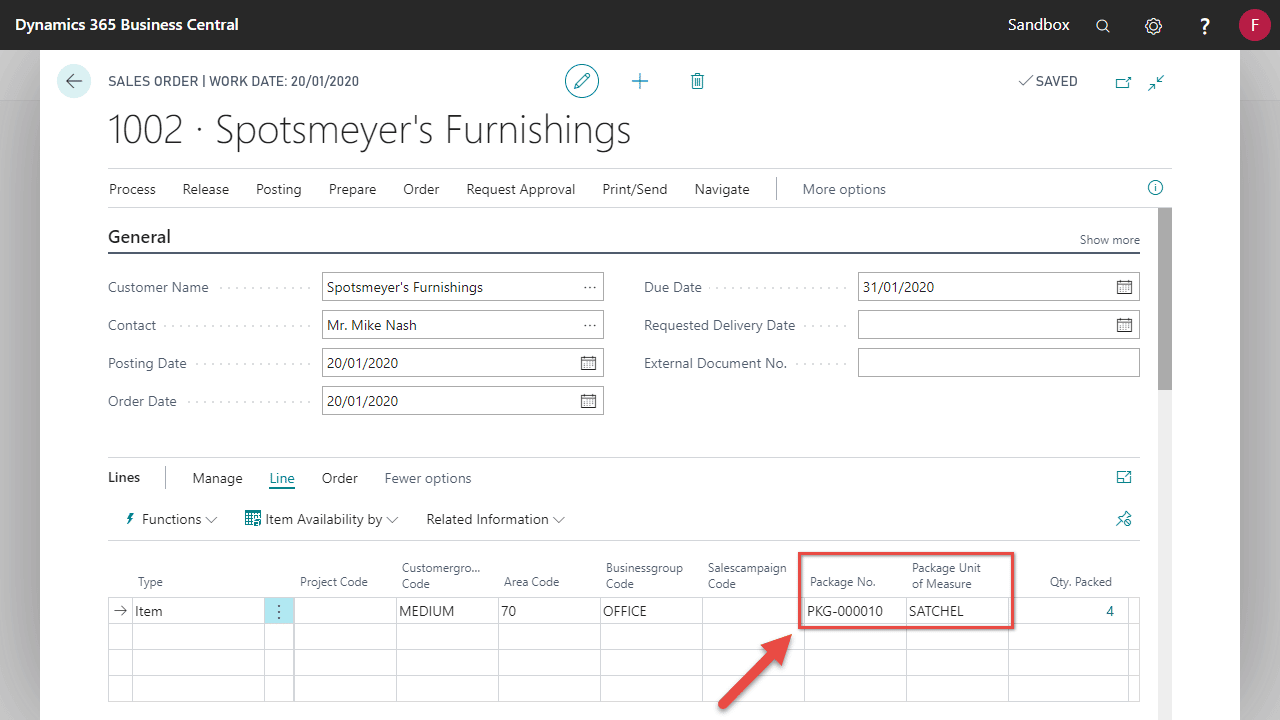Click the PKG-000010 package number cell
The width and height of the screenshot is (1280, 720).
855,611
